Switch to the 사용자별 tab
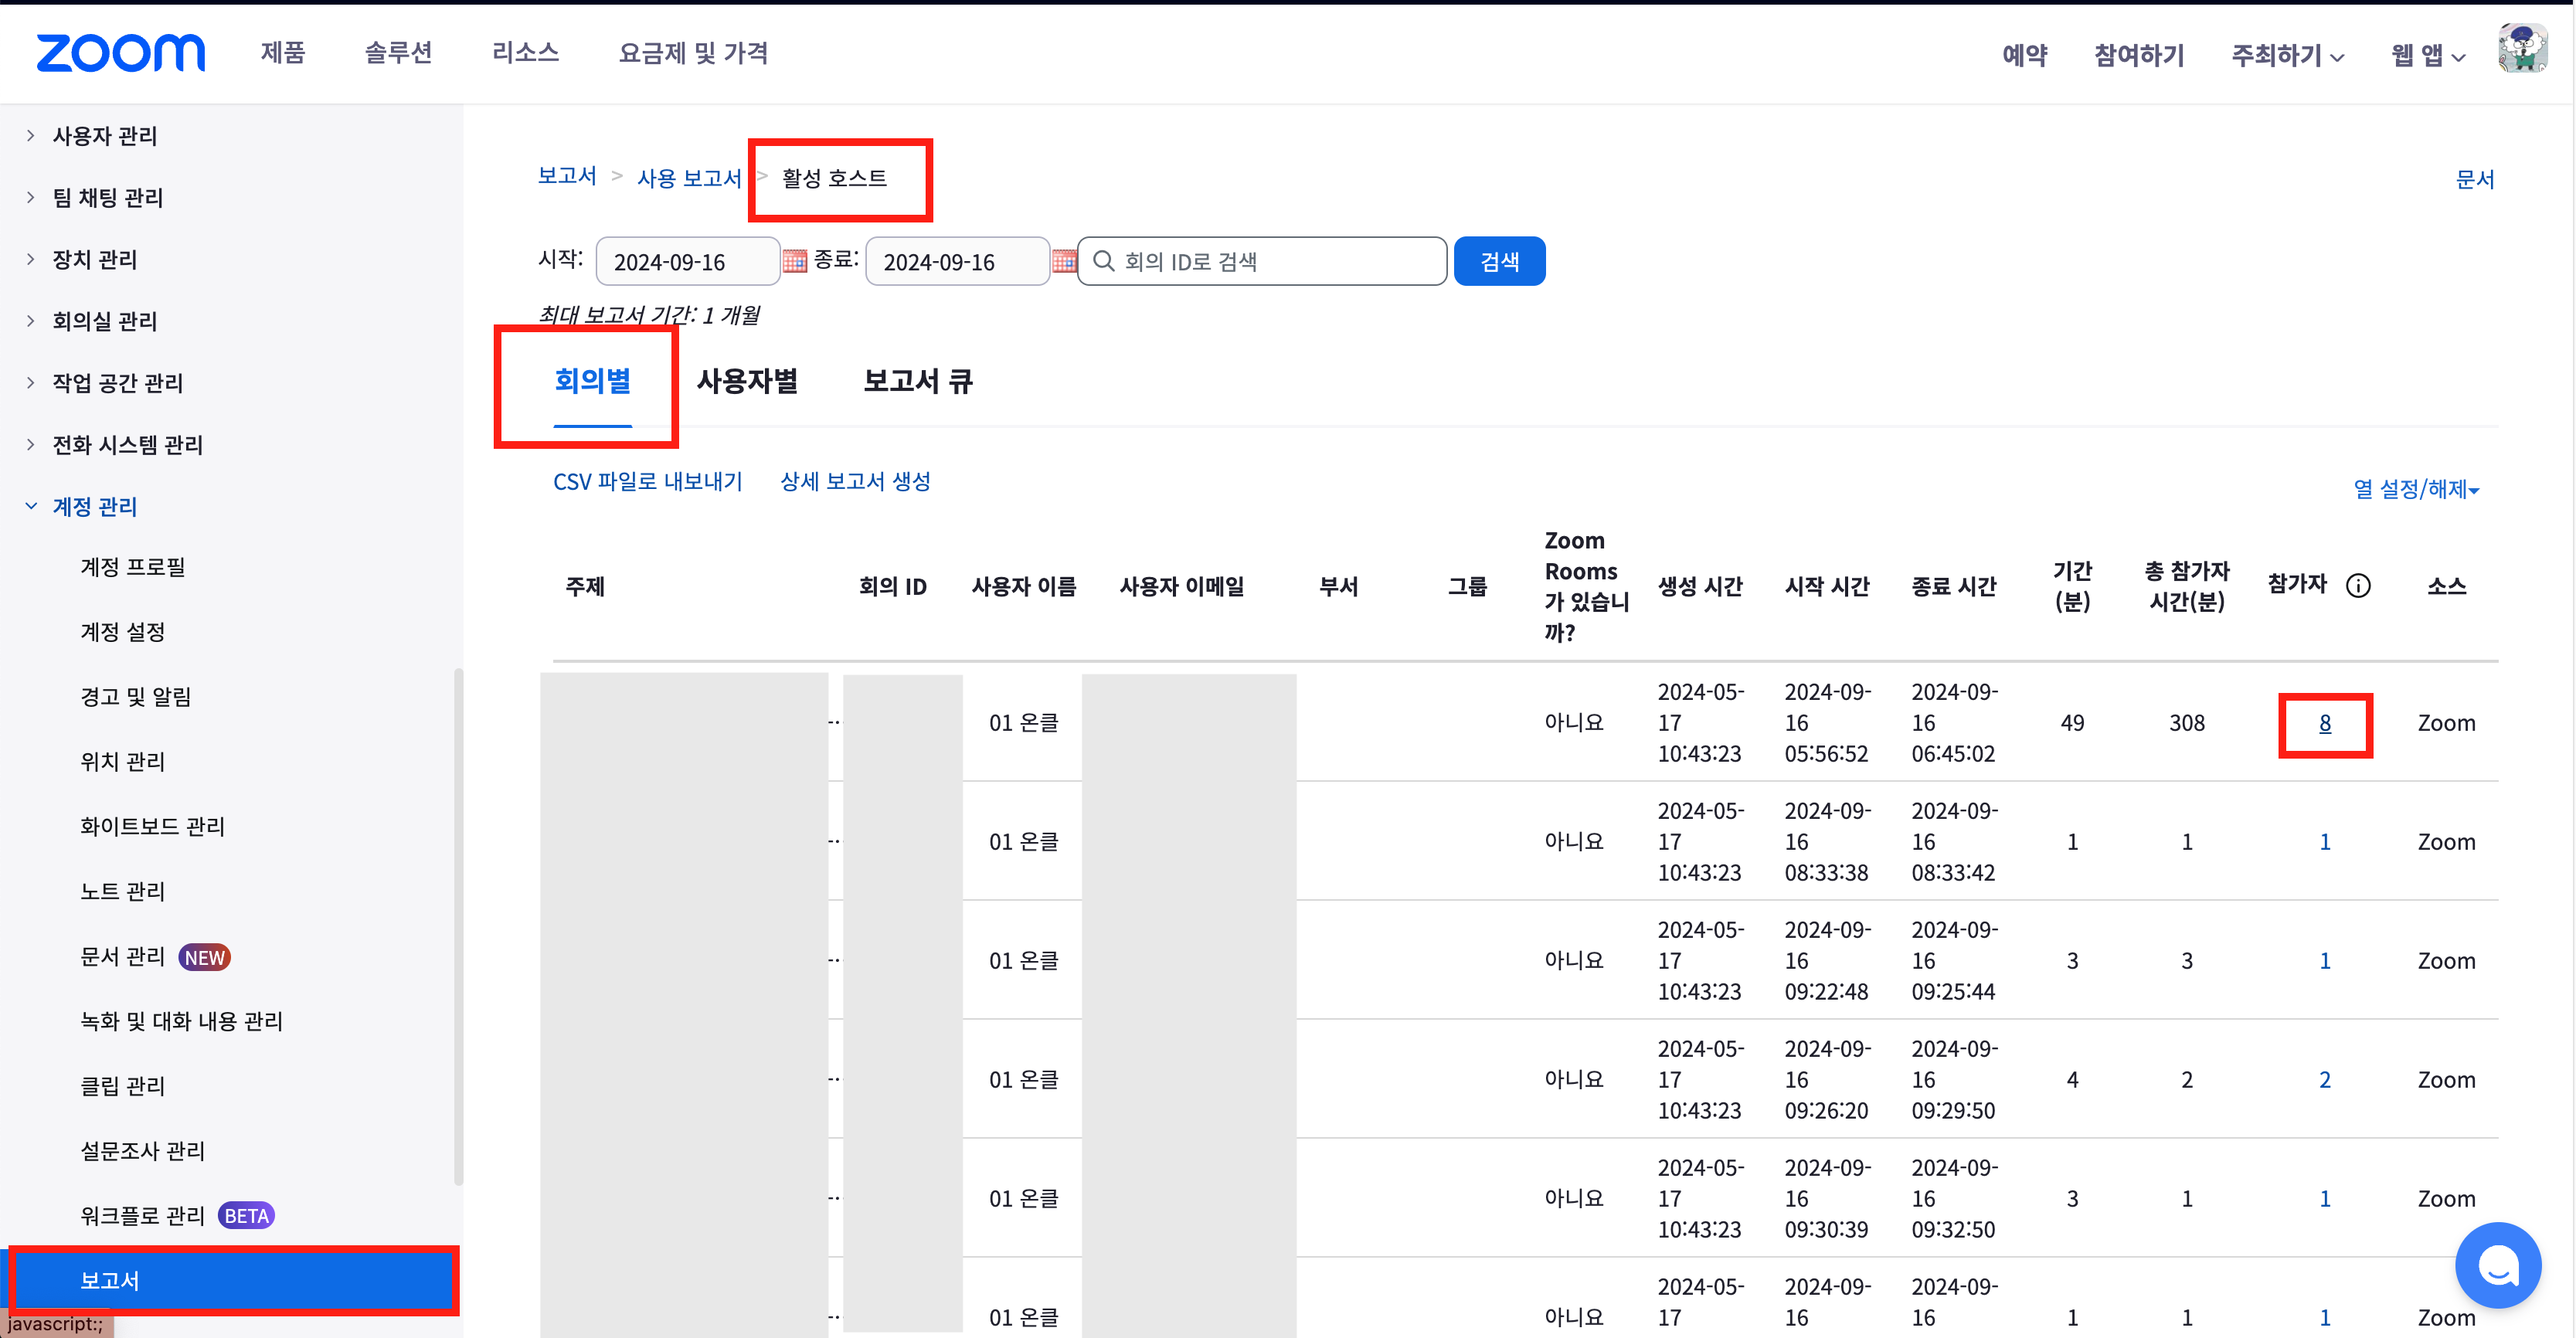Viewport: 2576px width, 1338px height. 746,381
